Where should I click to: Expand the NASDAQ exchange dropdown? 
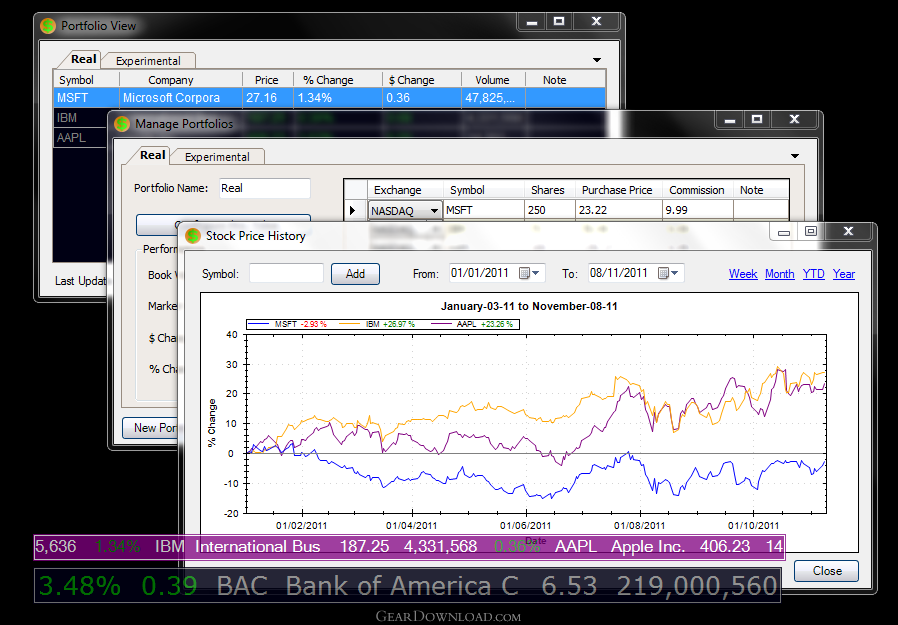(434, 211)
